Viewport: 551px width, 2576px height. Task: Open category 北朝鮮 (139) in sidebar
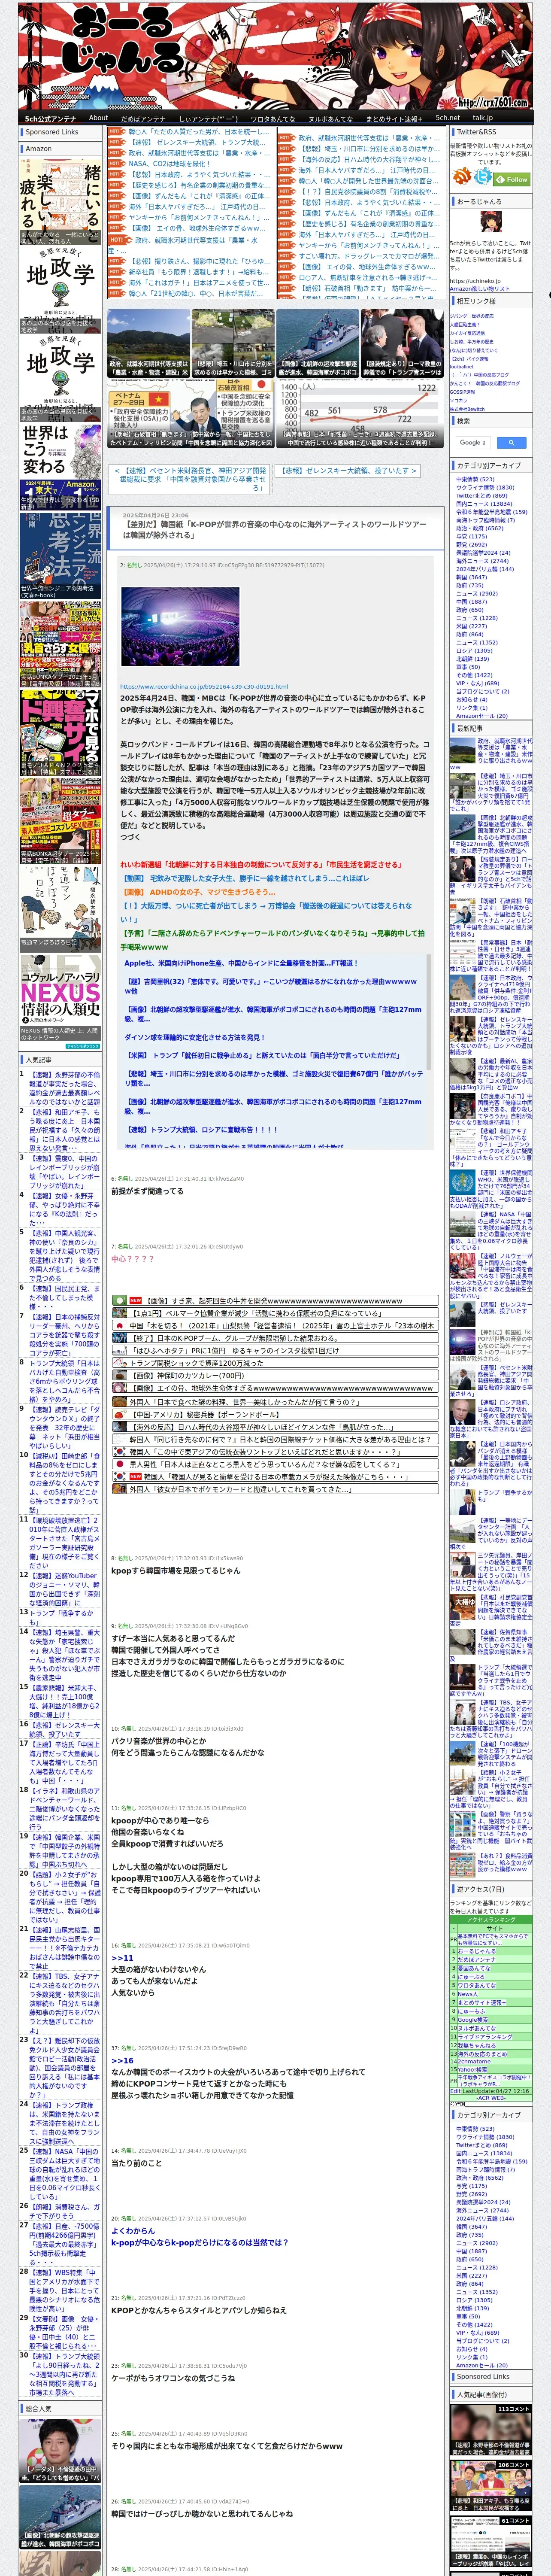(x=472, y=658)
